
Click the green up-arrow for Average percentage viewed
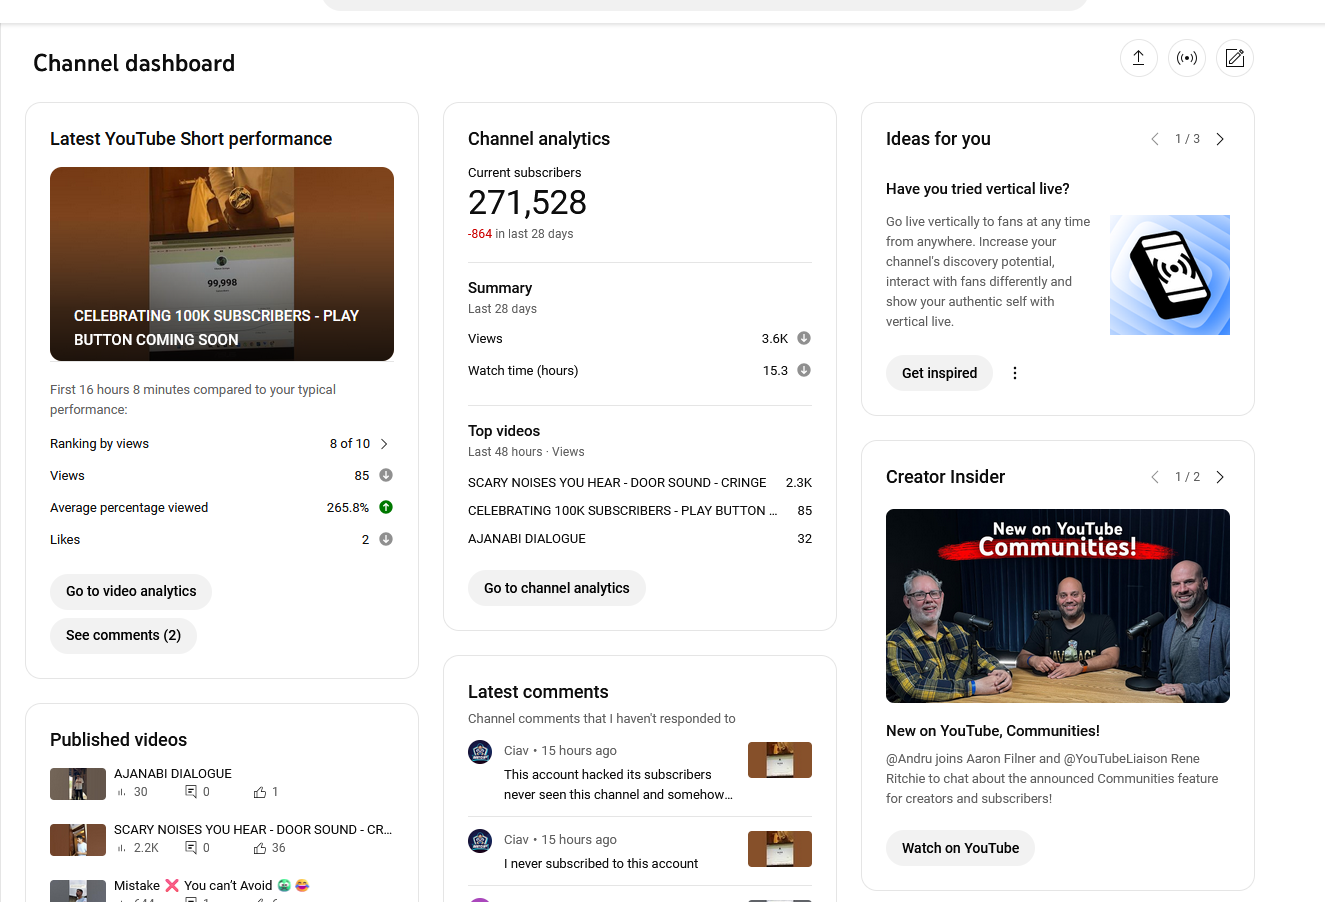tap(386, 508)
